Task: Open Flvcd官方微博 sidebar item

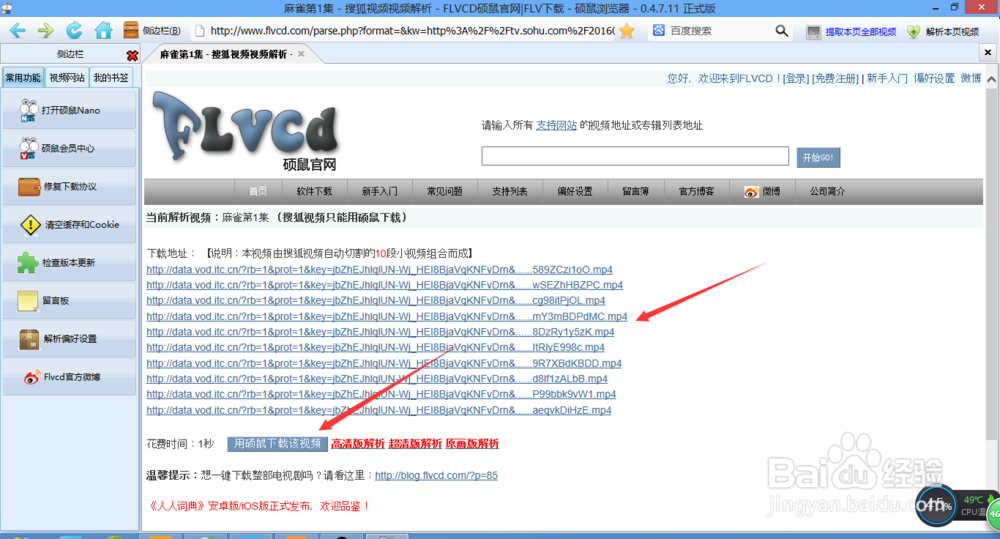Action: point(70,377)
